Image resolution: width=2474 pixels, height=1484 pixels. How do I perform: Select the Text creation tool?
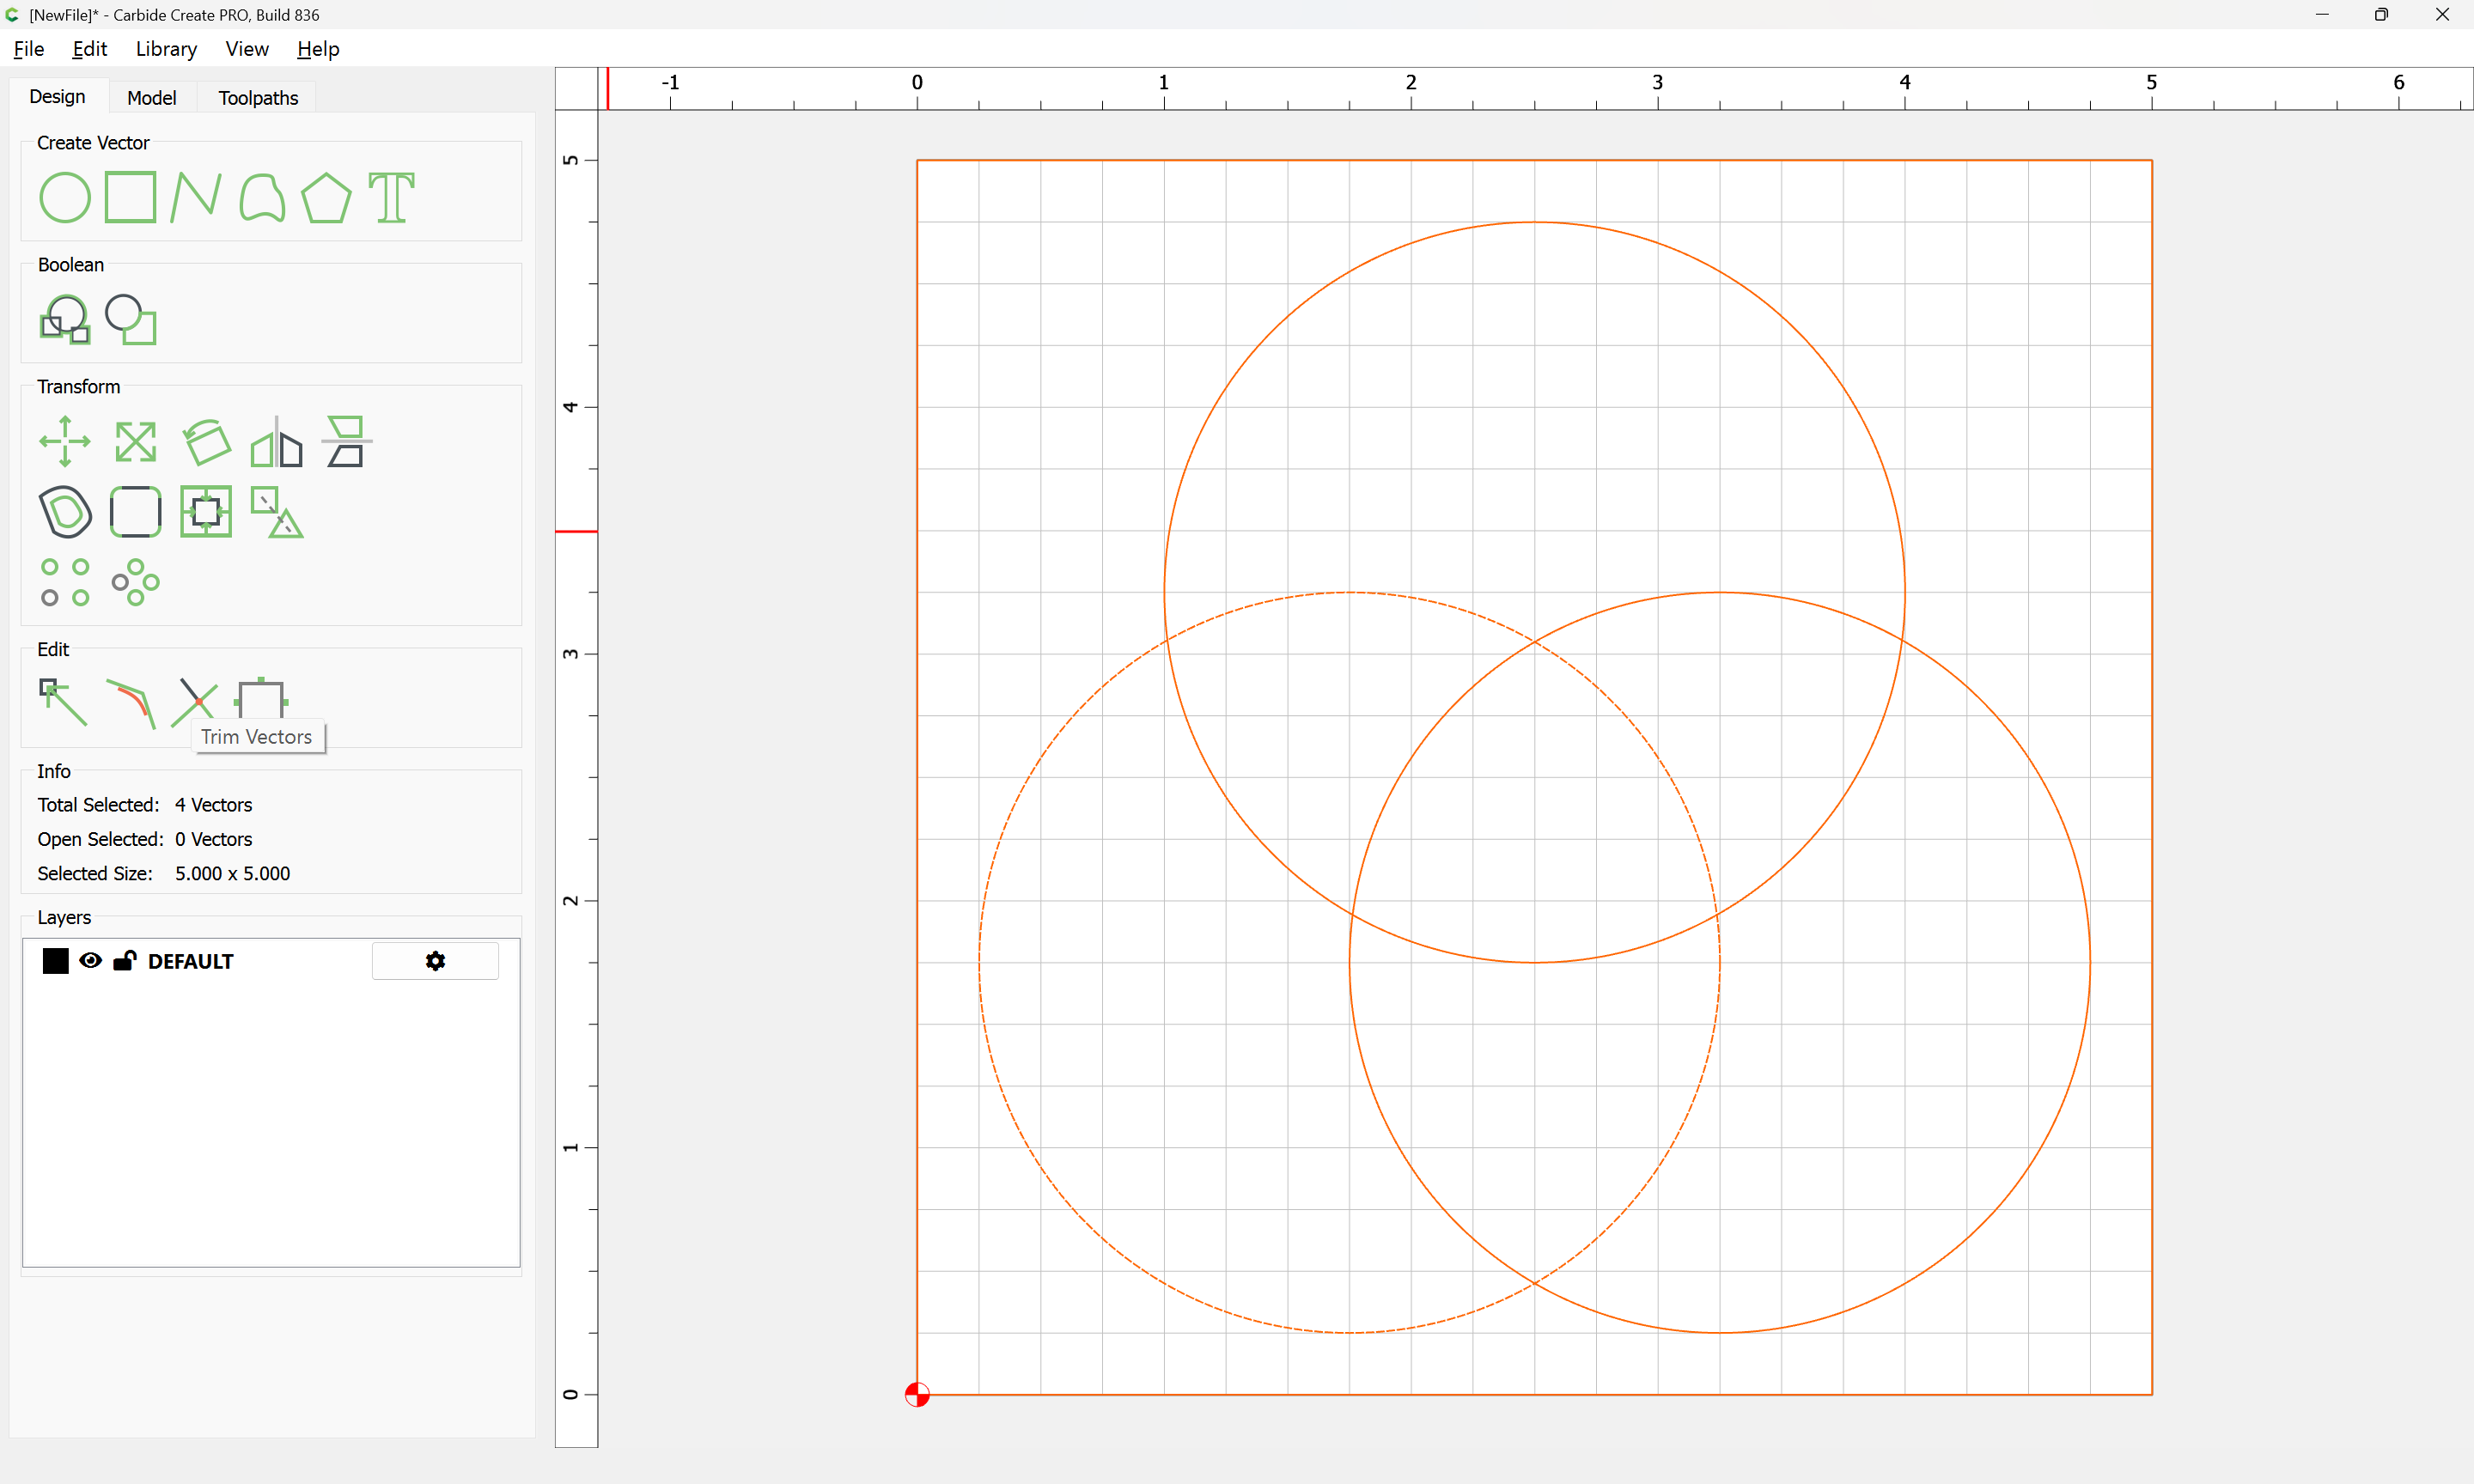(391, 197)
